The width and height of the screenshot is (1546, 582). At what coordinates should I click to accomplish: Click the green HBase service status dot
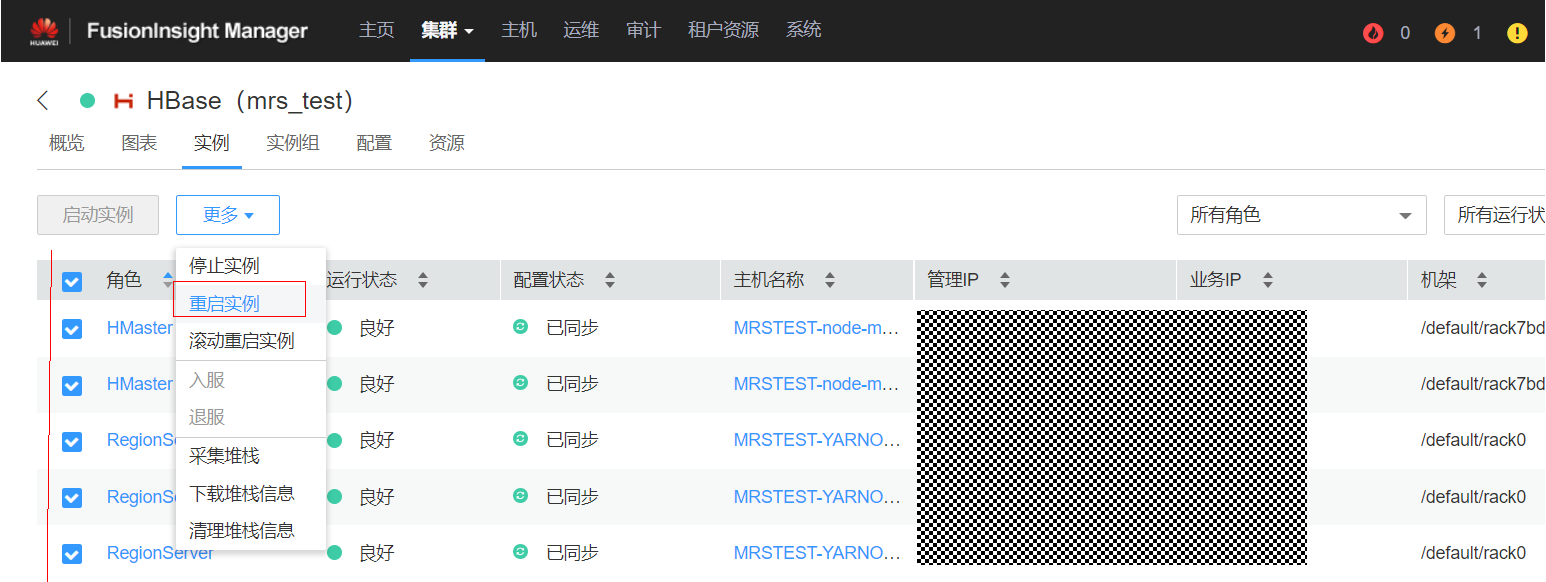pyautogui.click(x=87, y=101)
